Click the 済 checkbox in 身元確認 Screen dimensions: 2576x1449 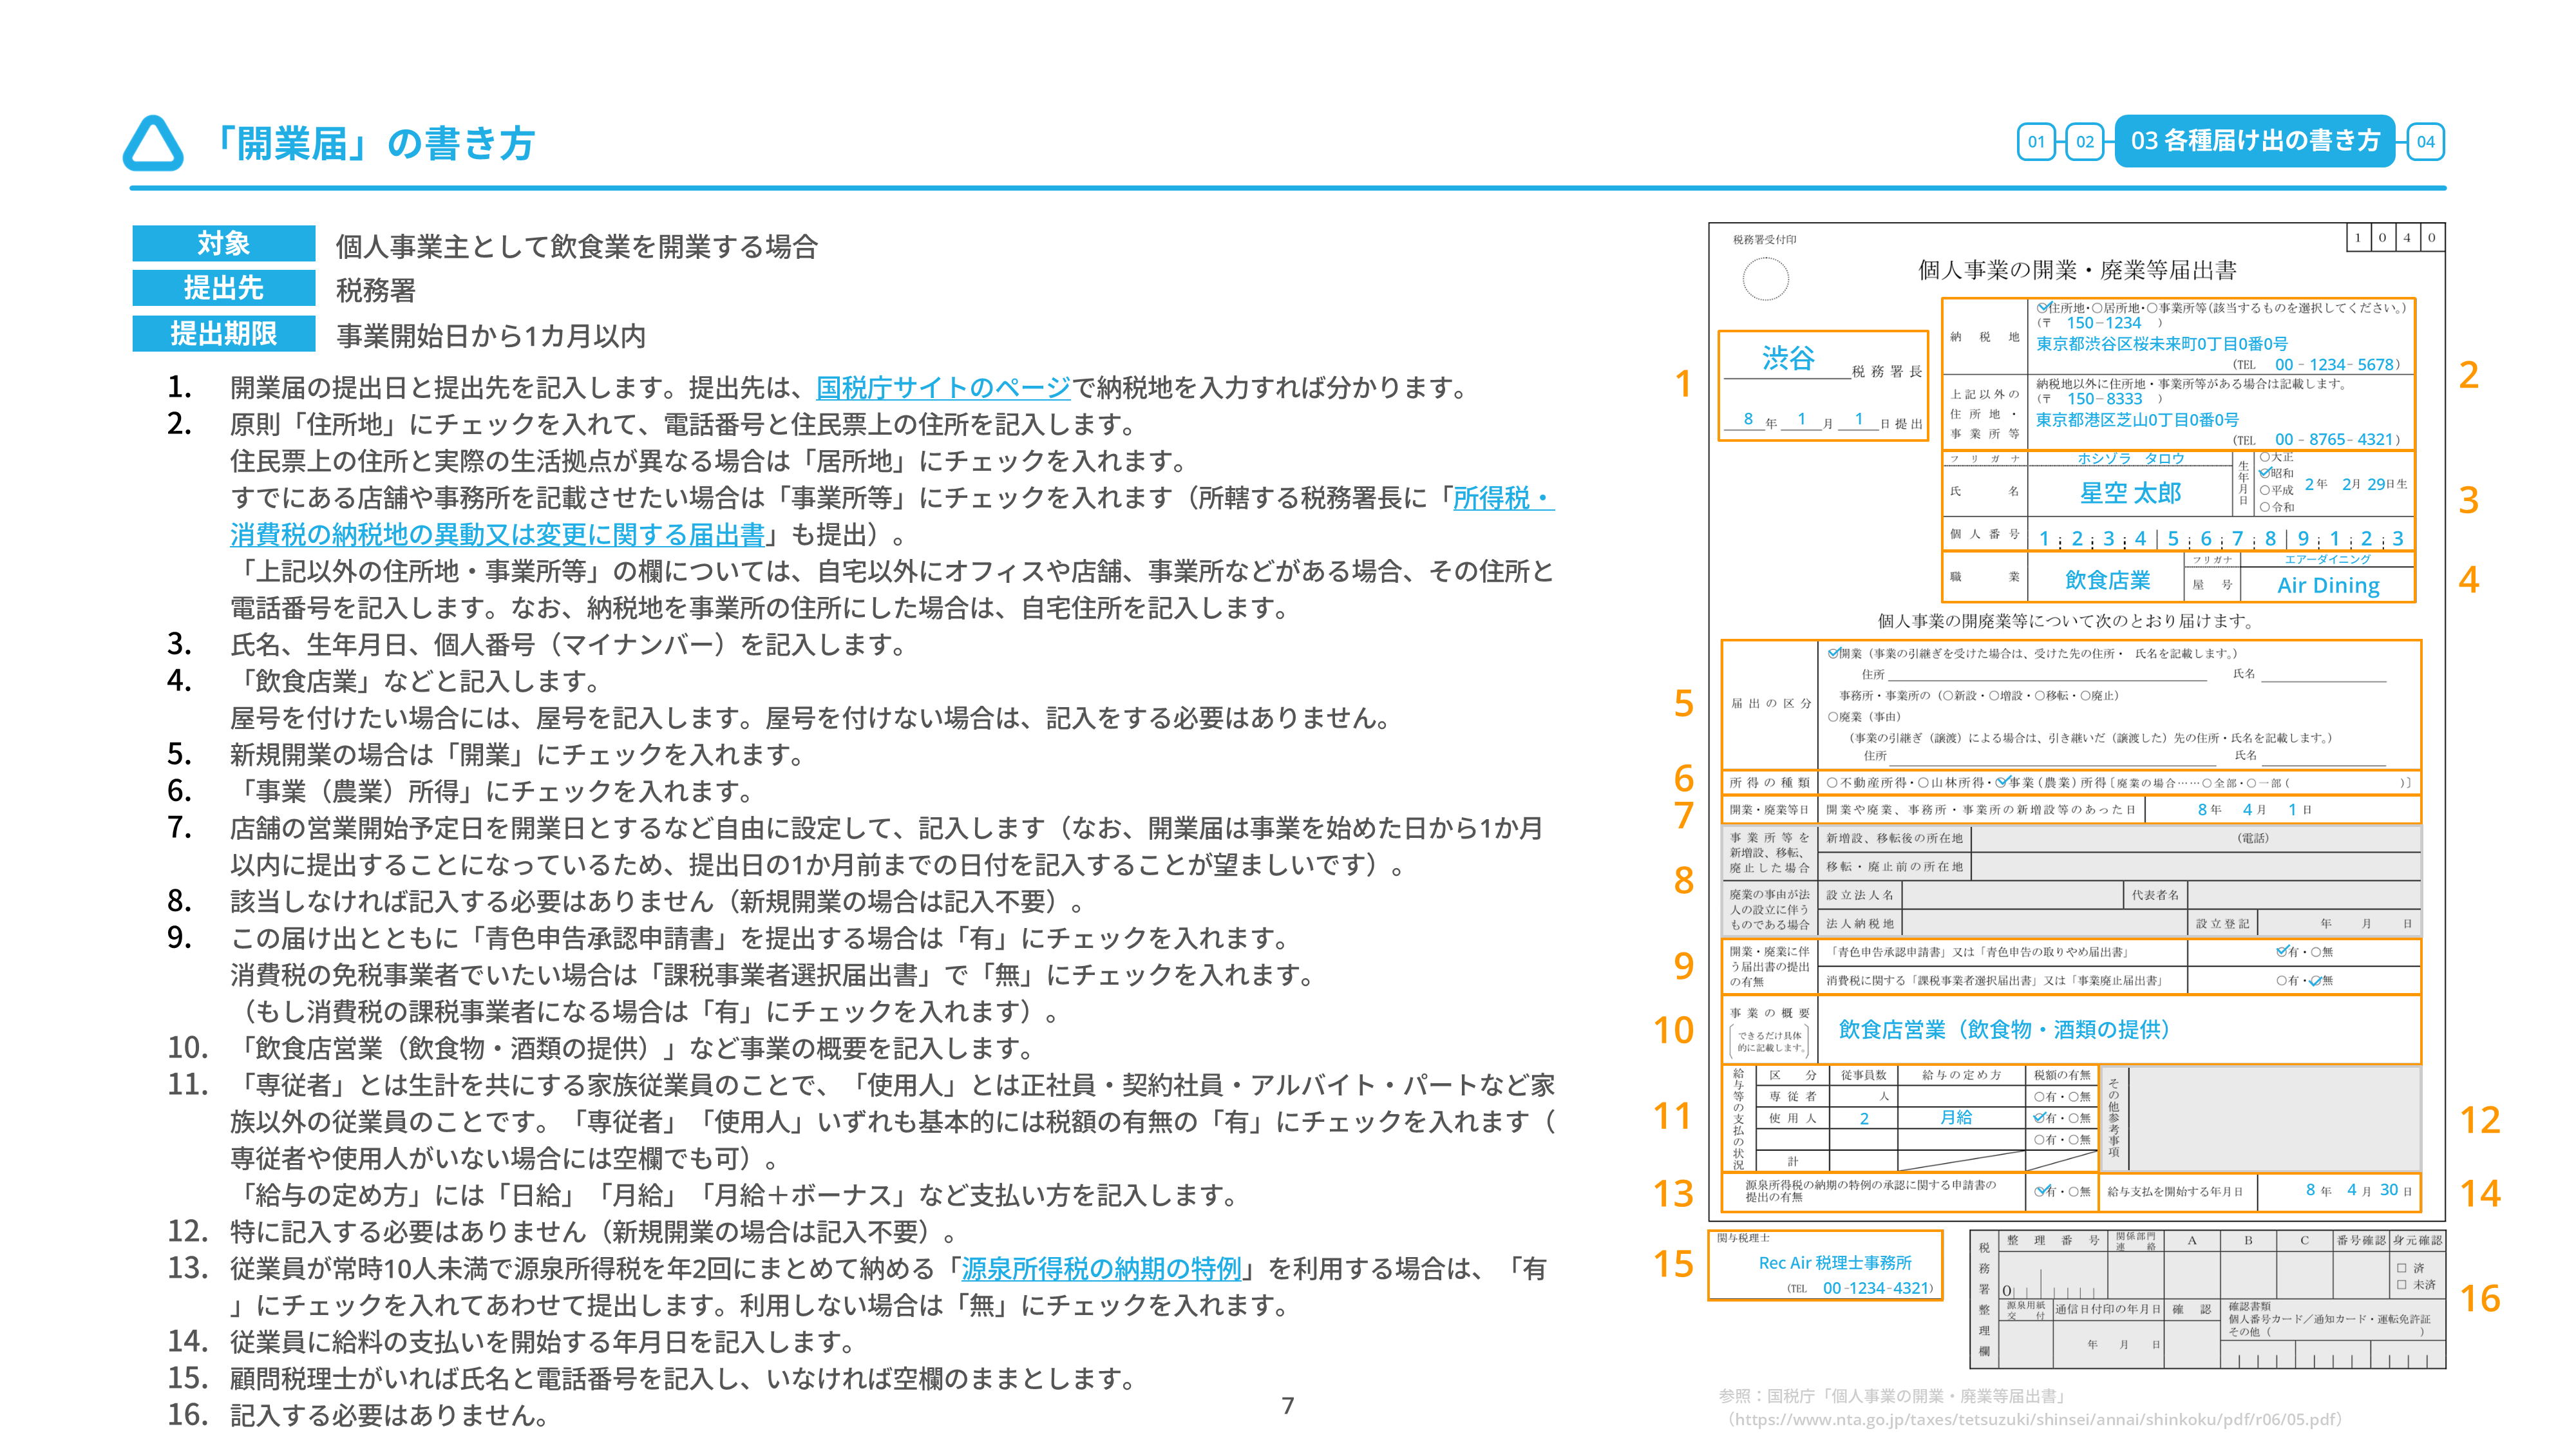coord(2402,1267)
